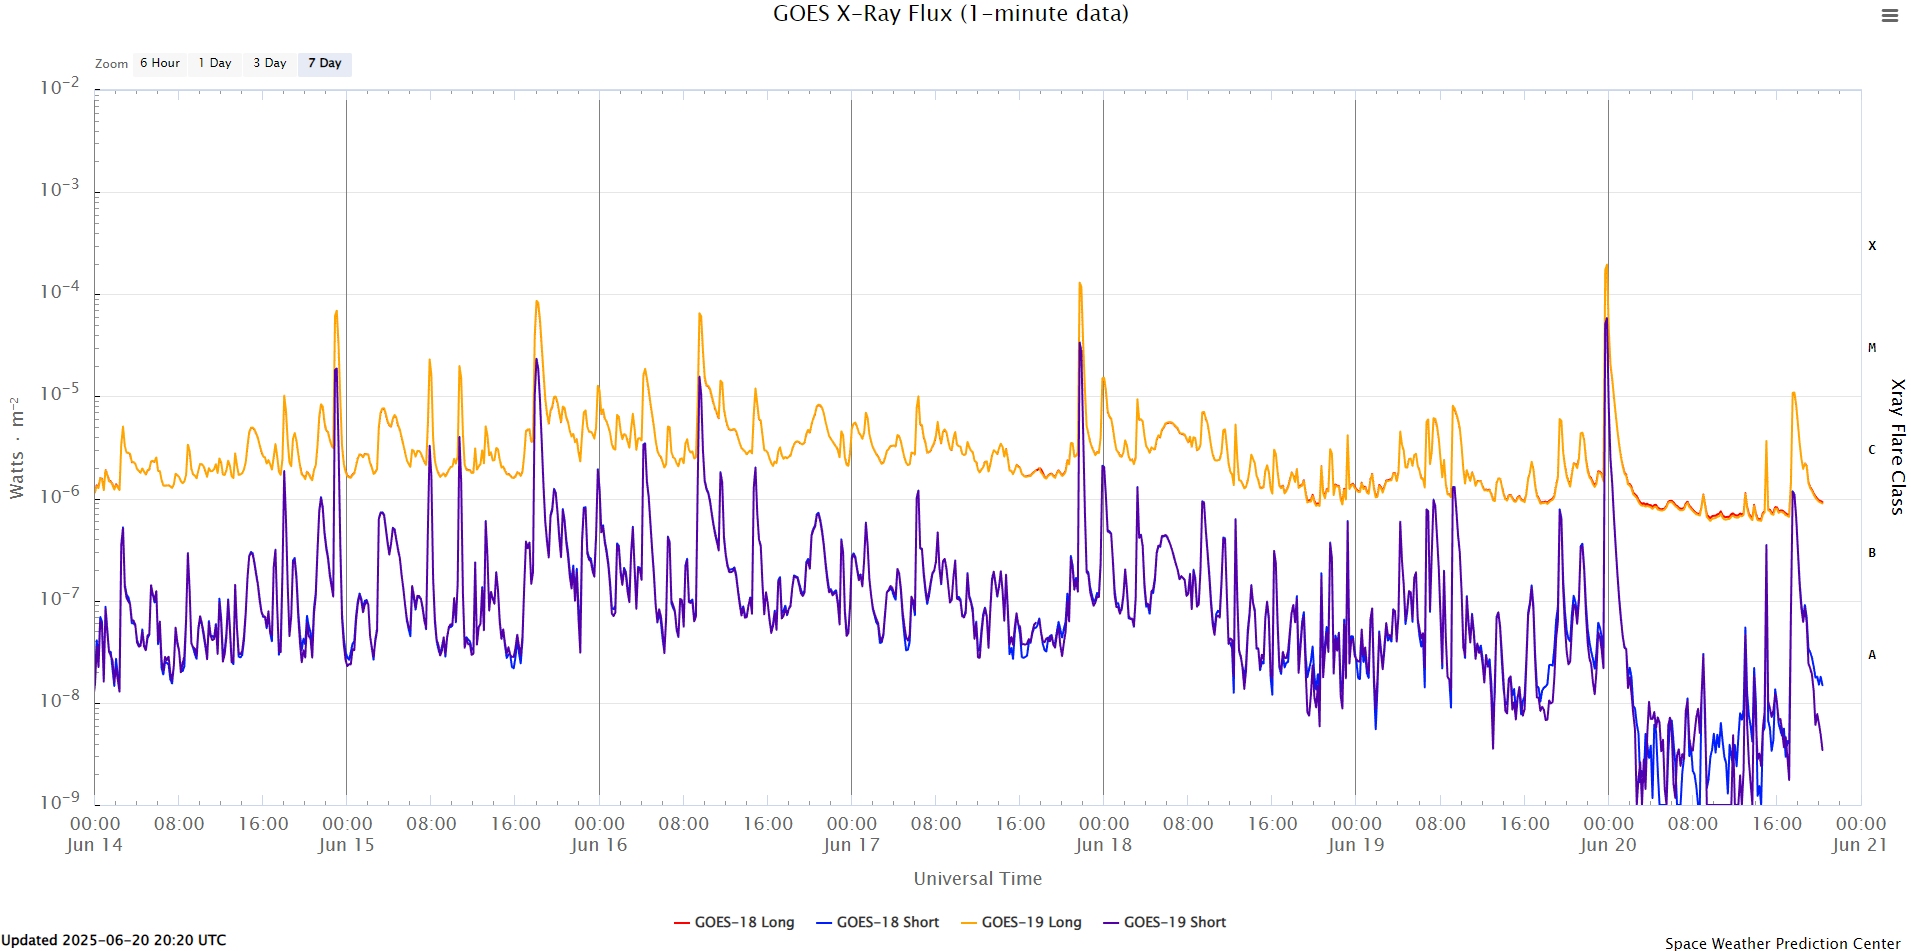Image resolution: width=1911 pixels, height=951 pixels.
Task: Open the chart hamburger context menu
Action: tap(1889, 16)
